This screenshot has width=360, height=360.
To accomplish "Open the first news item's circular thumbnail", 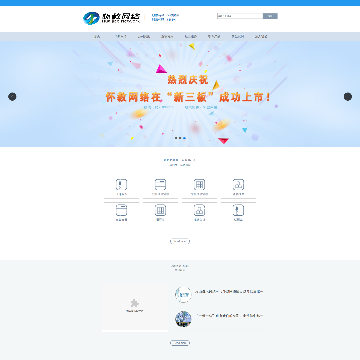I will click(x=183, y=295).
